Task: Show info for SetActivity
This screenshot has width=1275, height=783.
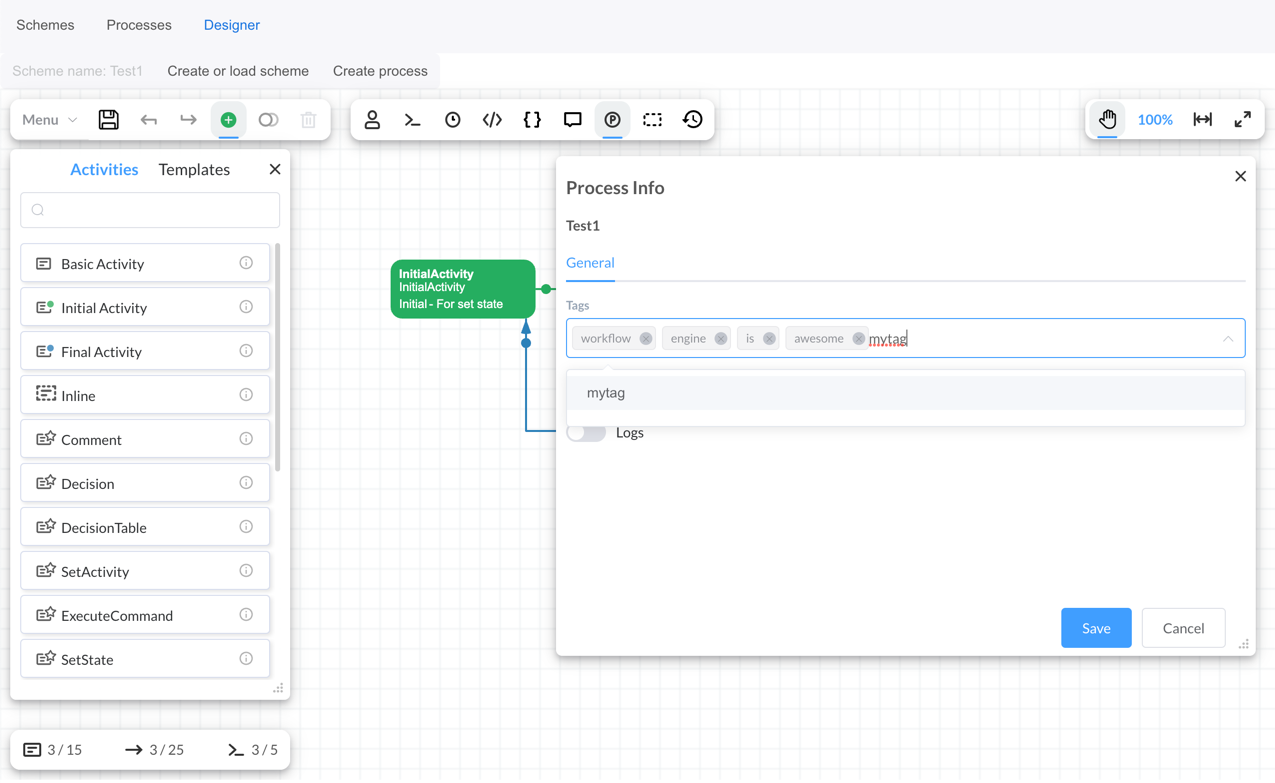Action: click(246, 571)
